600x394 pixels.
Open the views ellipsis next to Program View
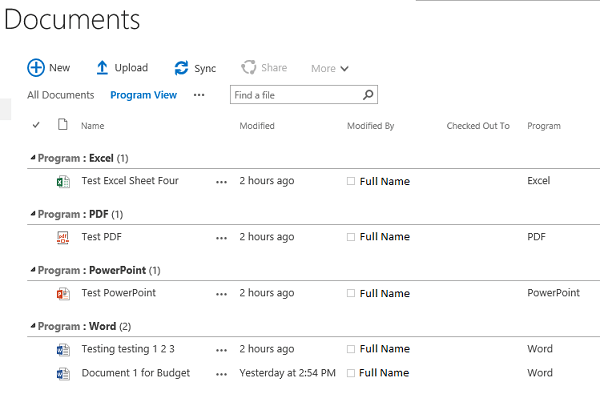pos(199,95)
